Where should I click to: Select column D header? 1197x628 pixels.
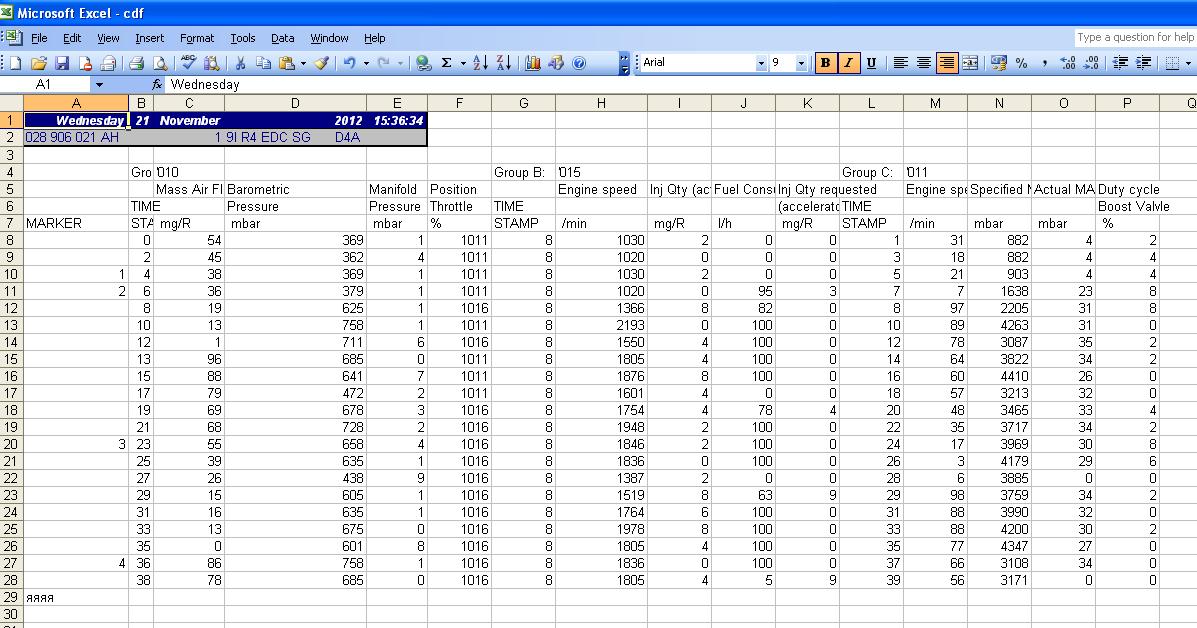[x=295, y=103]
